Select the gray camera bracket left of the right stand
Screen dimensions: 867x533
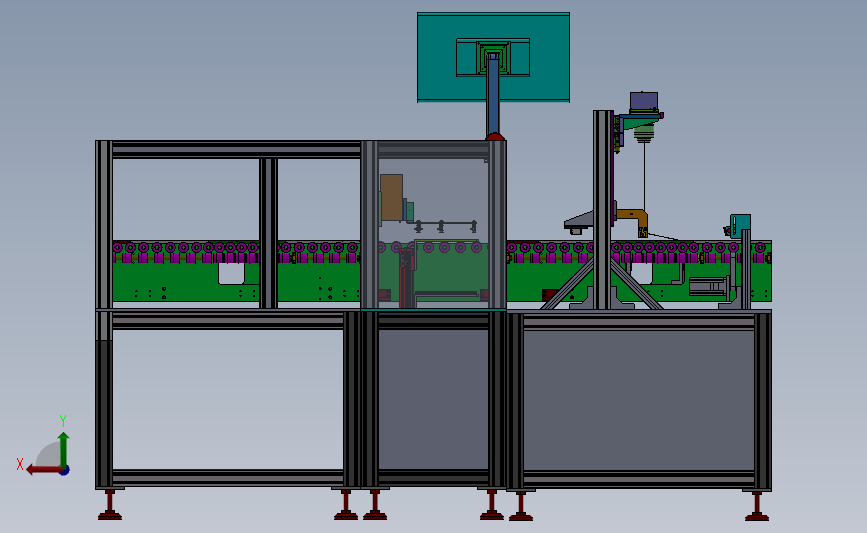pos(579,222)
